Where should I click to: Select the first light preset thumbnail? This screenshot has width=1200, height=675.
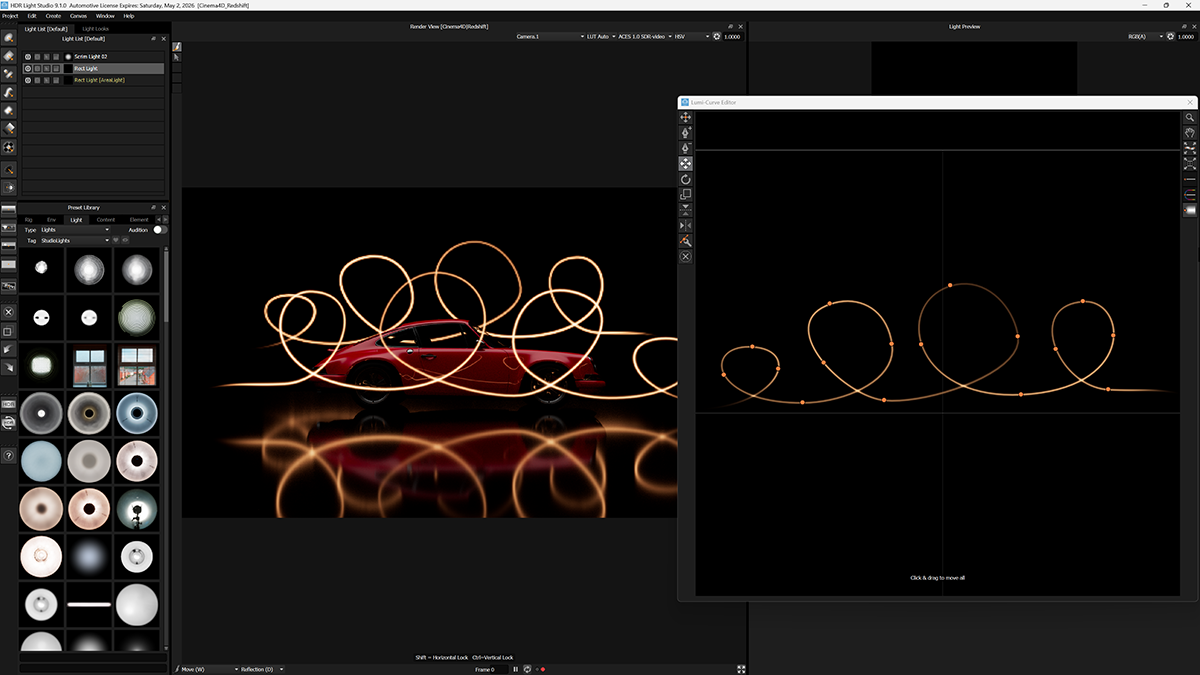[42, 268]
